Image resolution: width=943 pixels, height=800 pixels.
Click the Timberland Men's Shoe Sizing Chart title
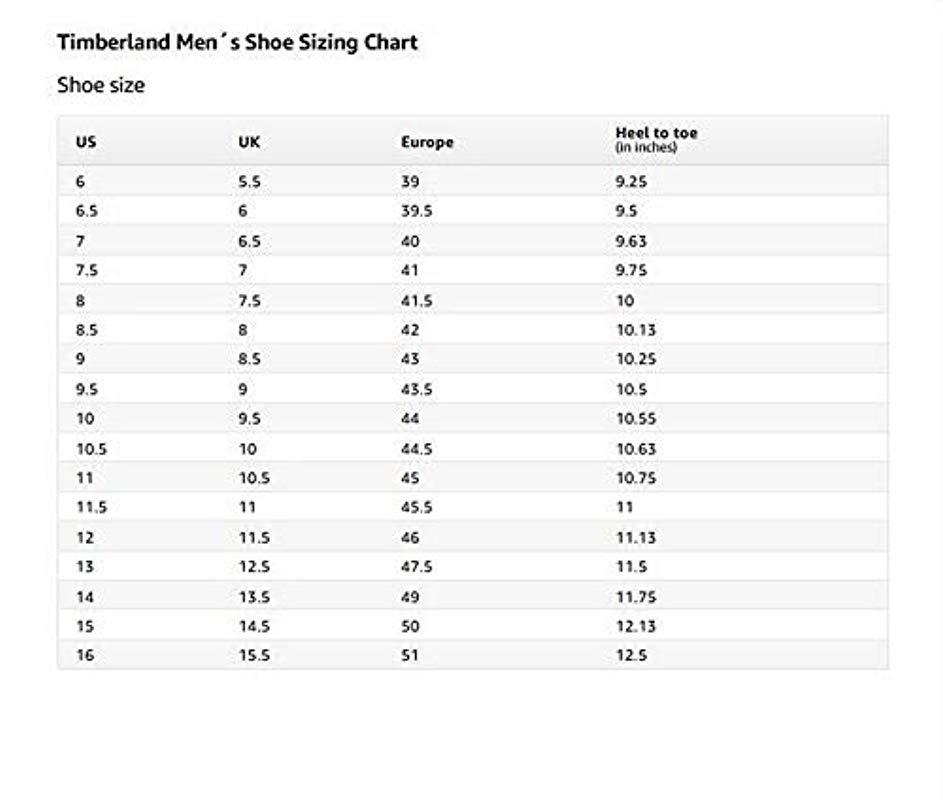coord(237,42)
